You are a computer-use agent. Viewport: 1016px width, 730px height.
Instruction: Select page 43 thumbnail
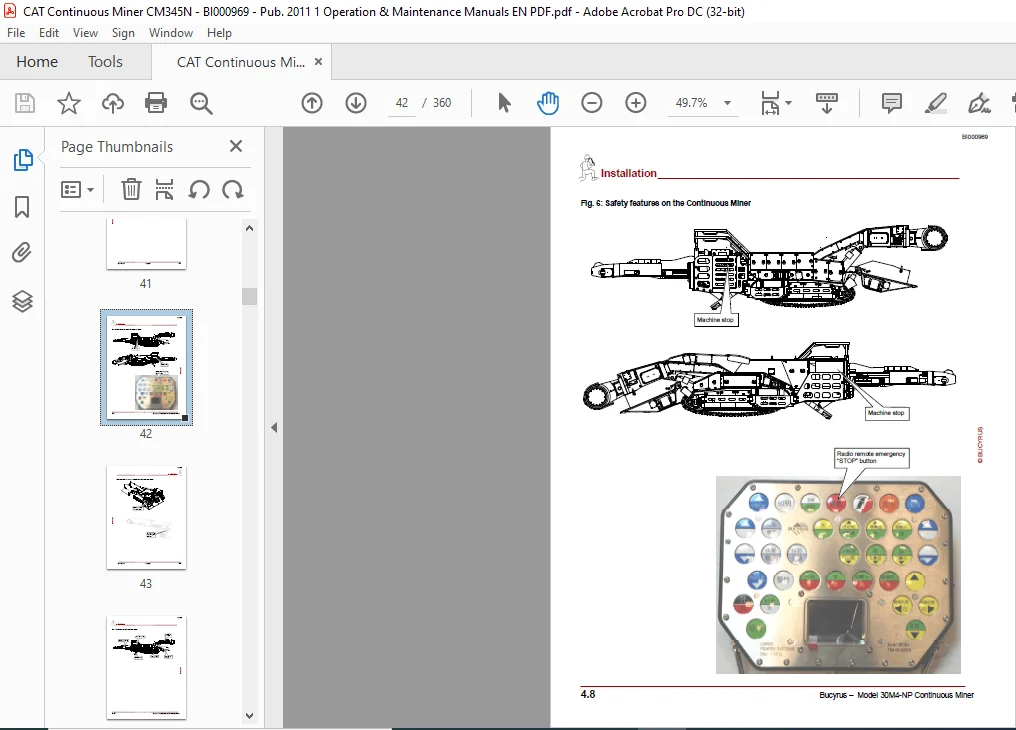[x=146, y=518]
